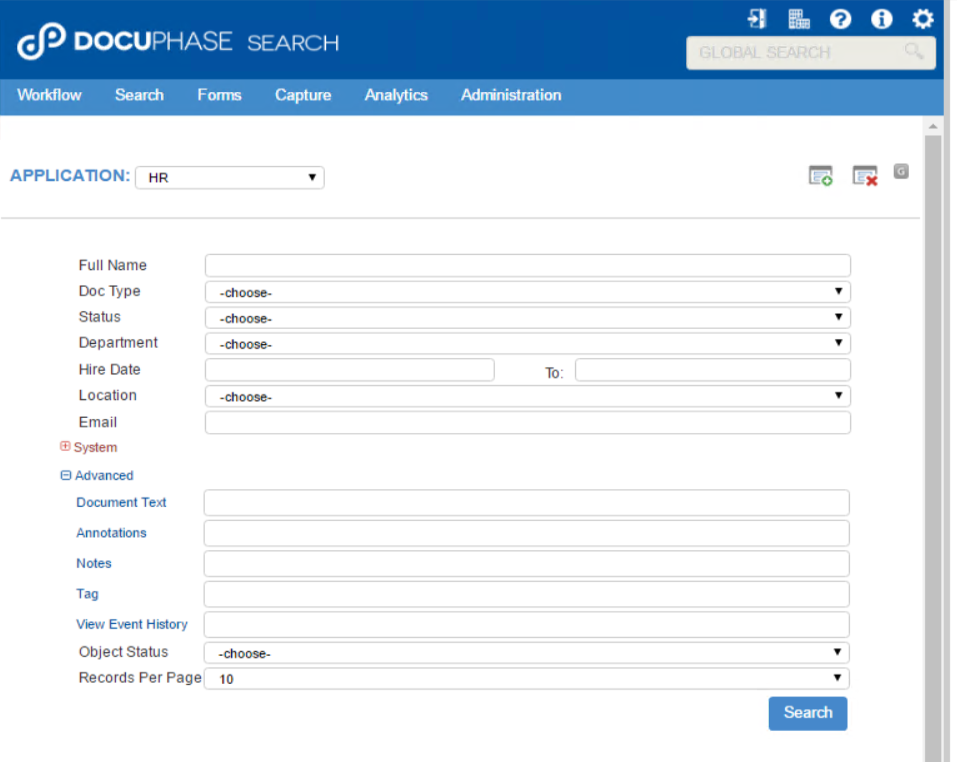
Task: Expand the System section
Action: pyautogui.click(x=66, y=447)
